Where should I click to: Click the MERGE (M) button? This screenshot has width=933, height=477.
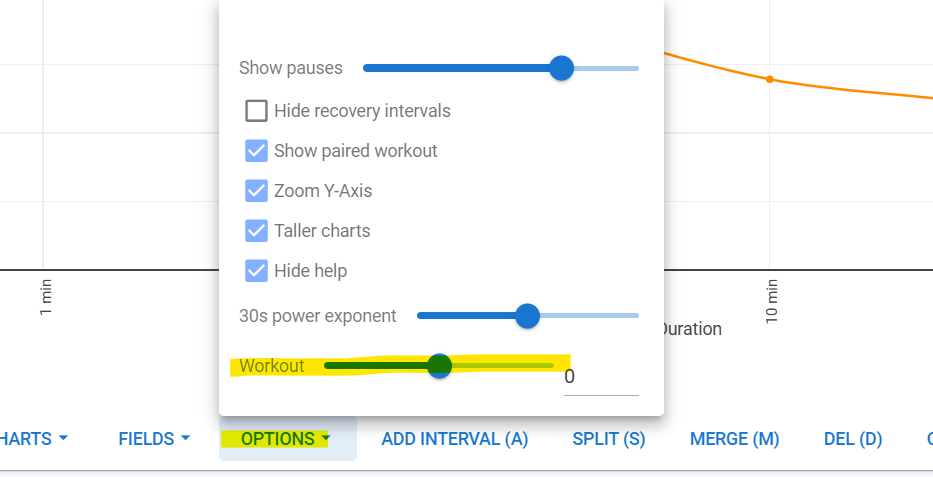click(734, 439)
